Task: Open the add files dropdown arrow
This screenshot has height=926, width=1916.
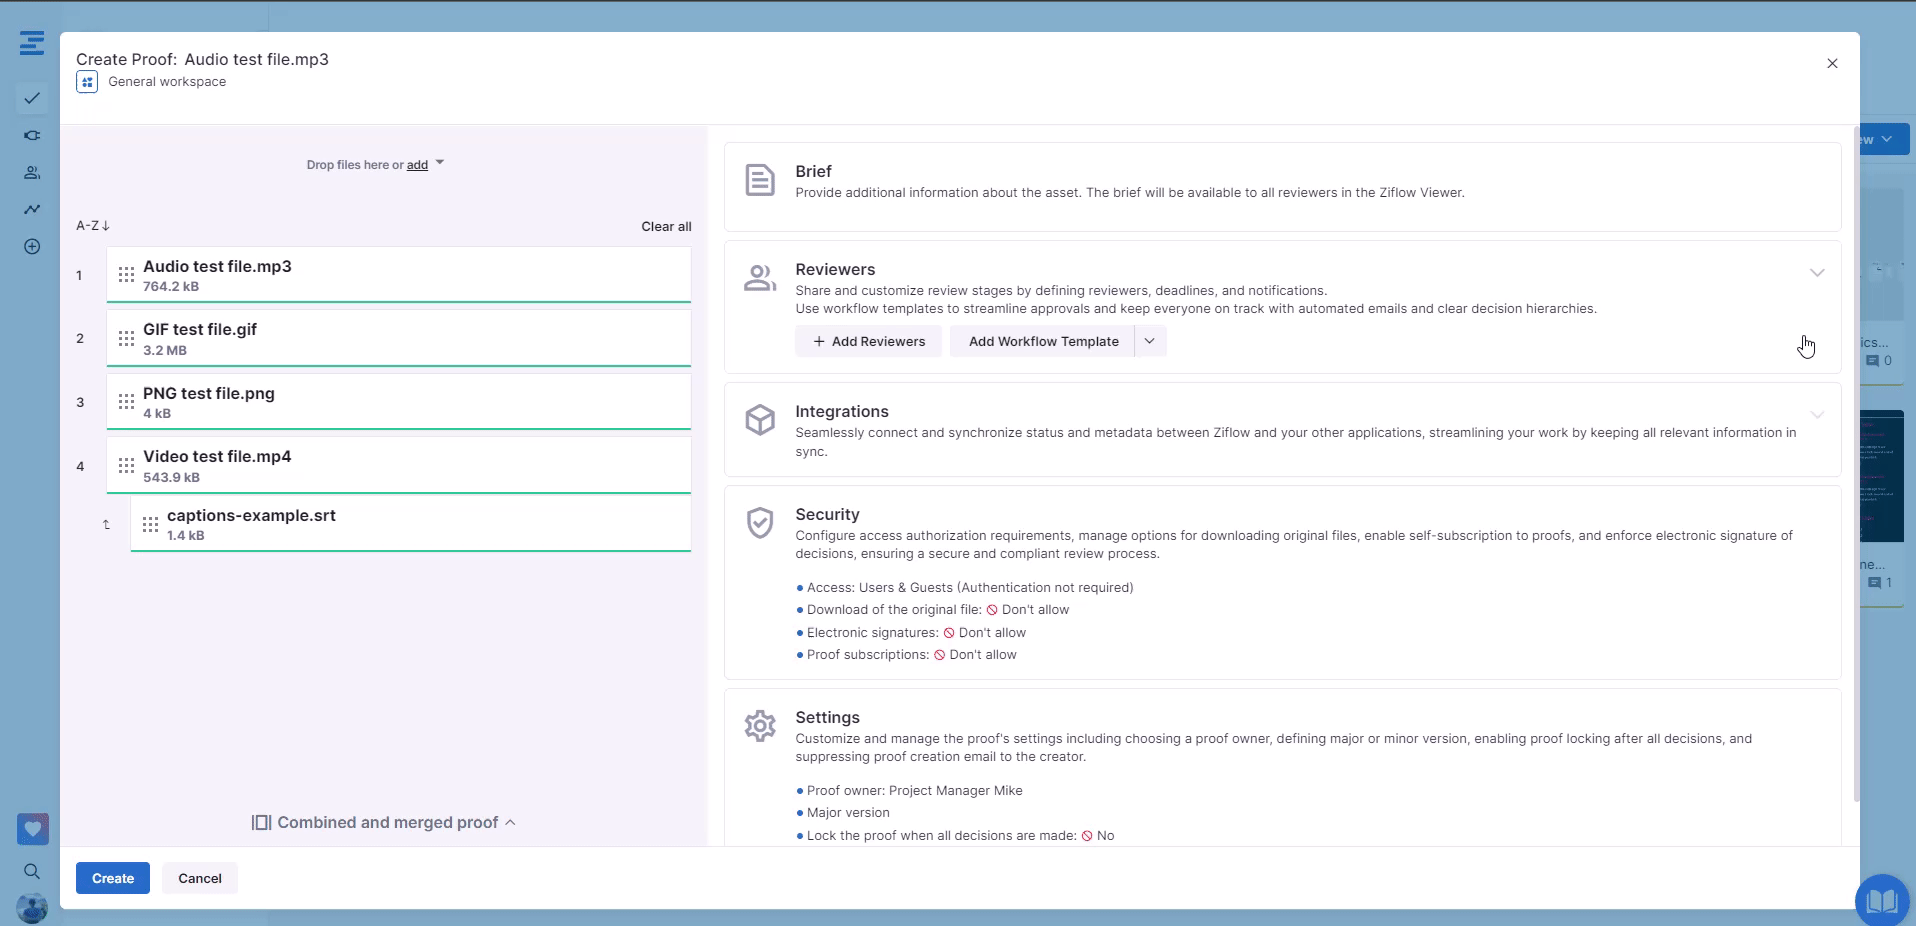Action: [440, 163]
